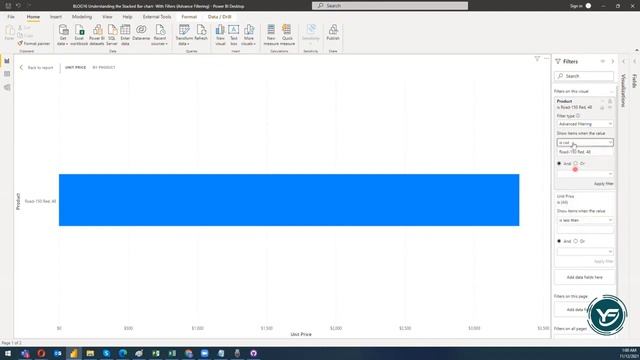
Task: Open Recent sources list
Action: tap(160, 35)
